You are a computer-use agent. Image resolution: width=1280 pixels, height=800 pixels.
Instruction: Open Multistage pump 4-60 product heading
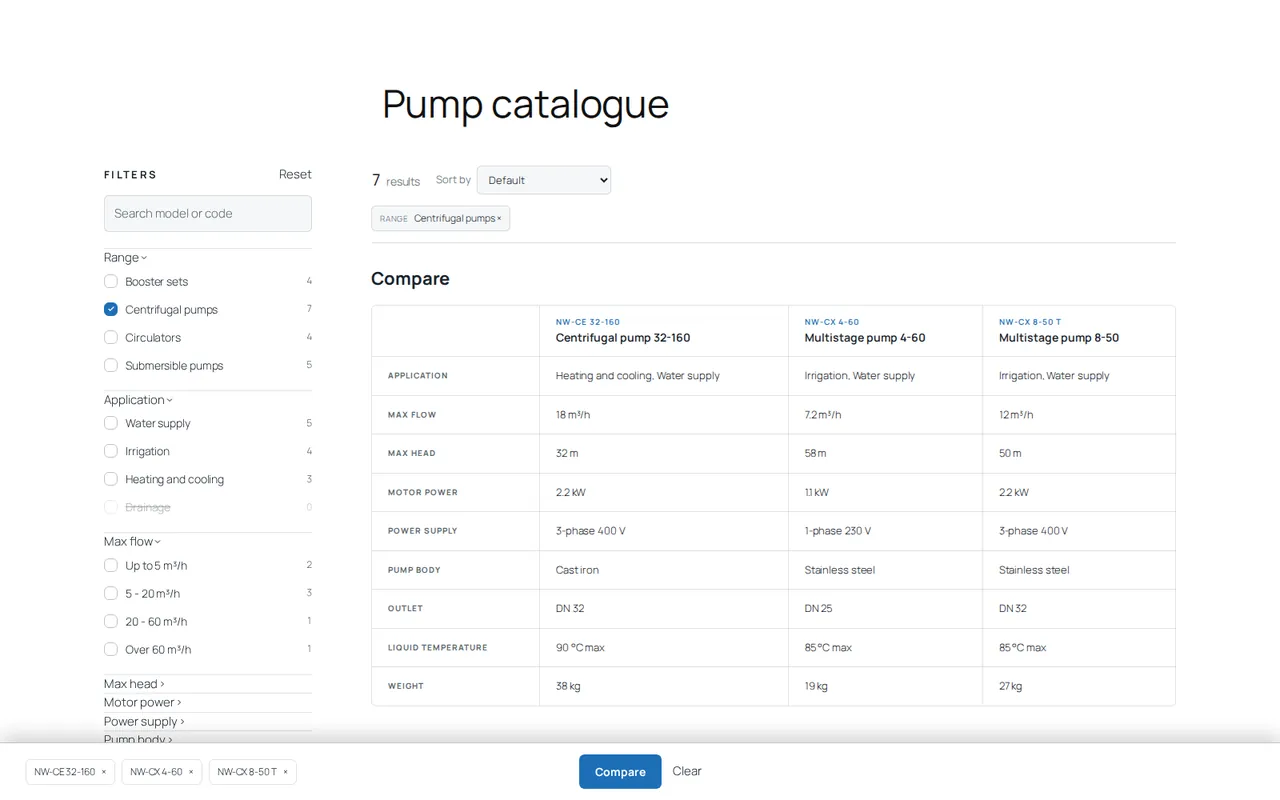865,338
